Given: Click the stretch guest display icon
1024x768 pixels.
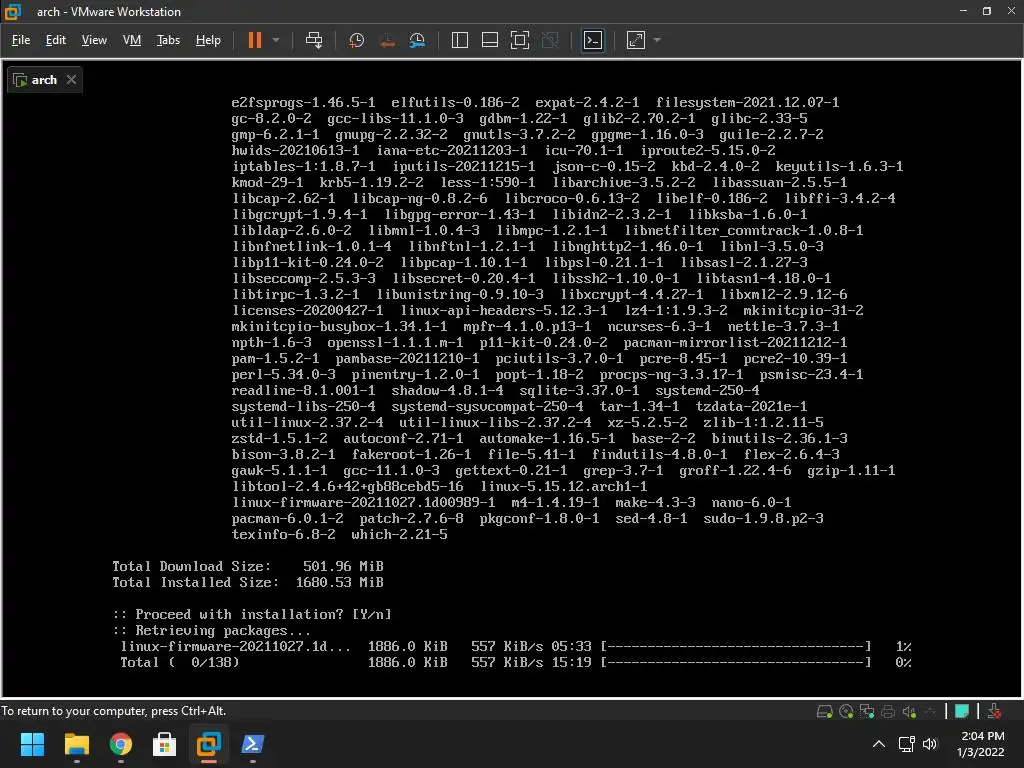Looking at the screenshot, I should (x=635, y=40).
